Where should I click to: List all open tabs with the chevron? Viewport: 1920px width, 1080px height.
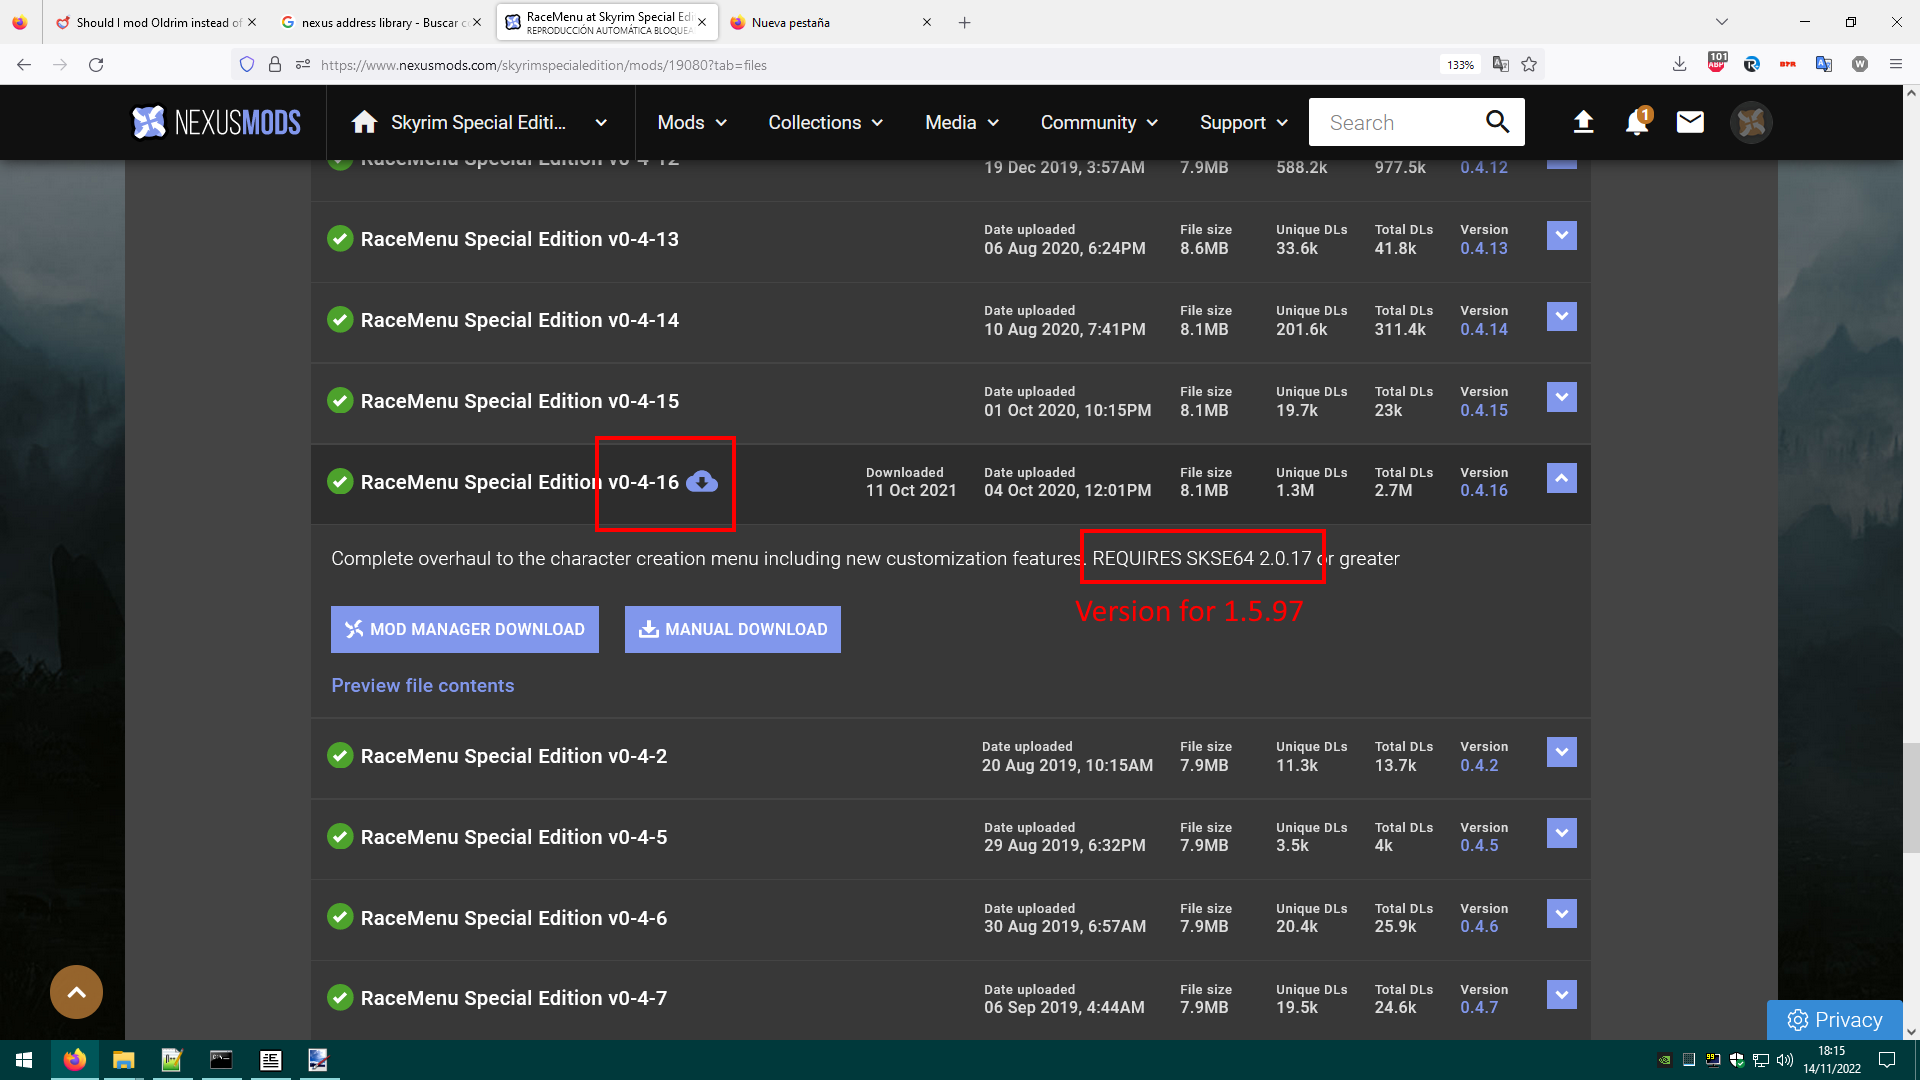1721,22
